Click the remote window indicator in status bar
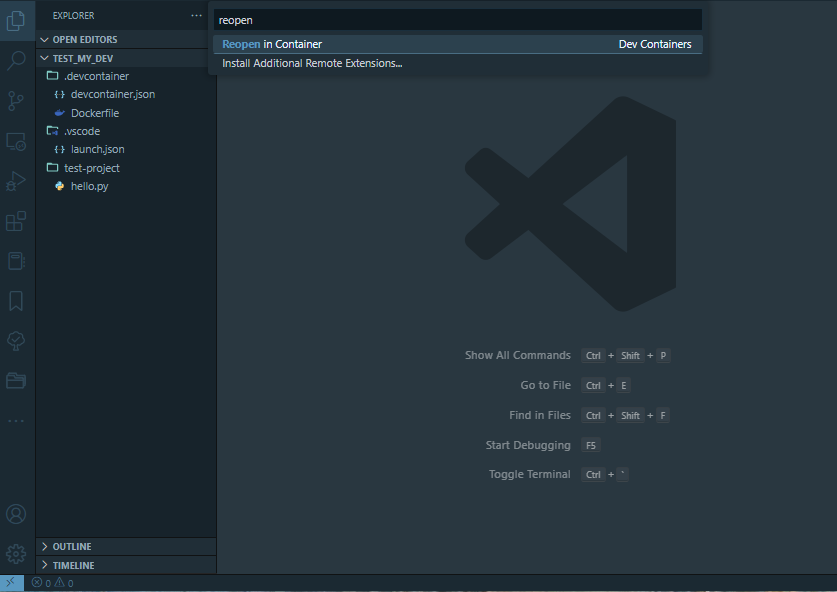The width and height of the screenshot is (837, 592). pyautogui.click(x=11, y=582)
